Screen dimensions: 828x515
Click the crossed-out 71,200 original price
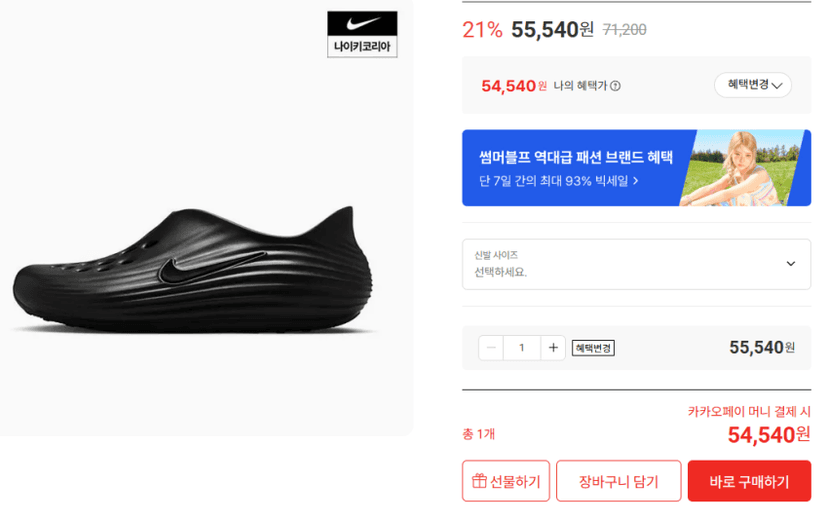625,30
